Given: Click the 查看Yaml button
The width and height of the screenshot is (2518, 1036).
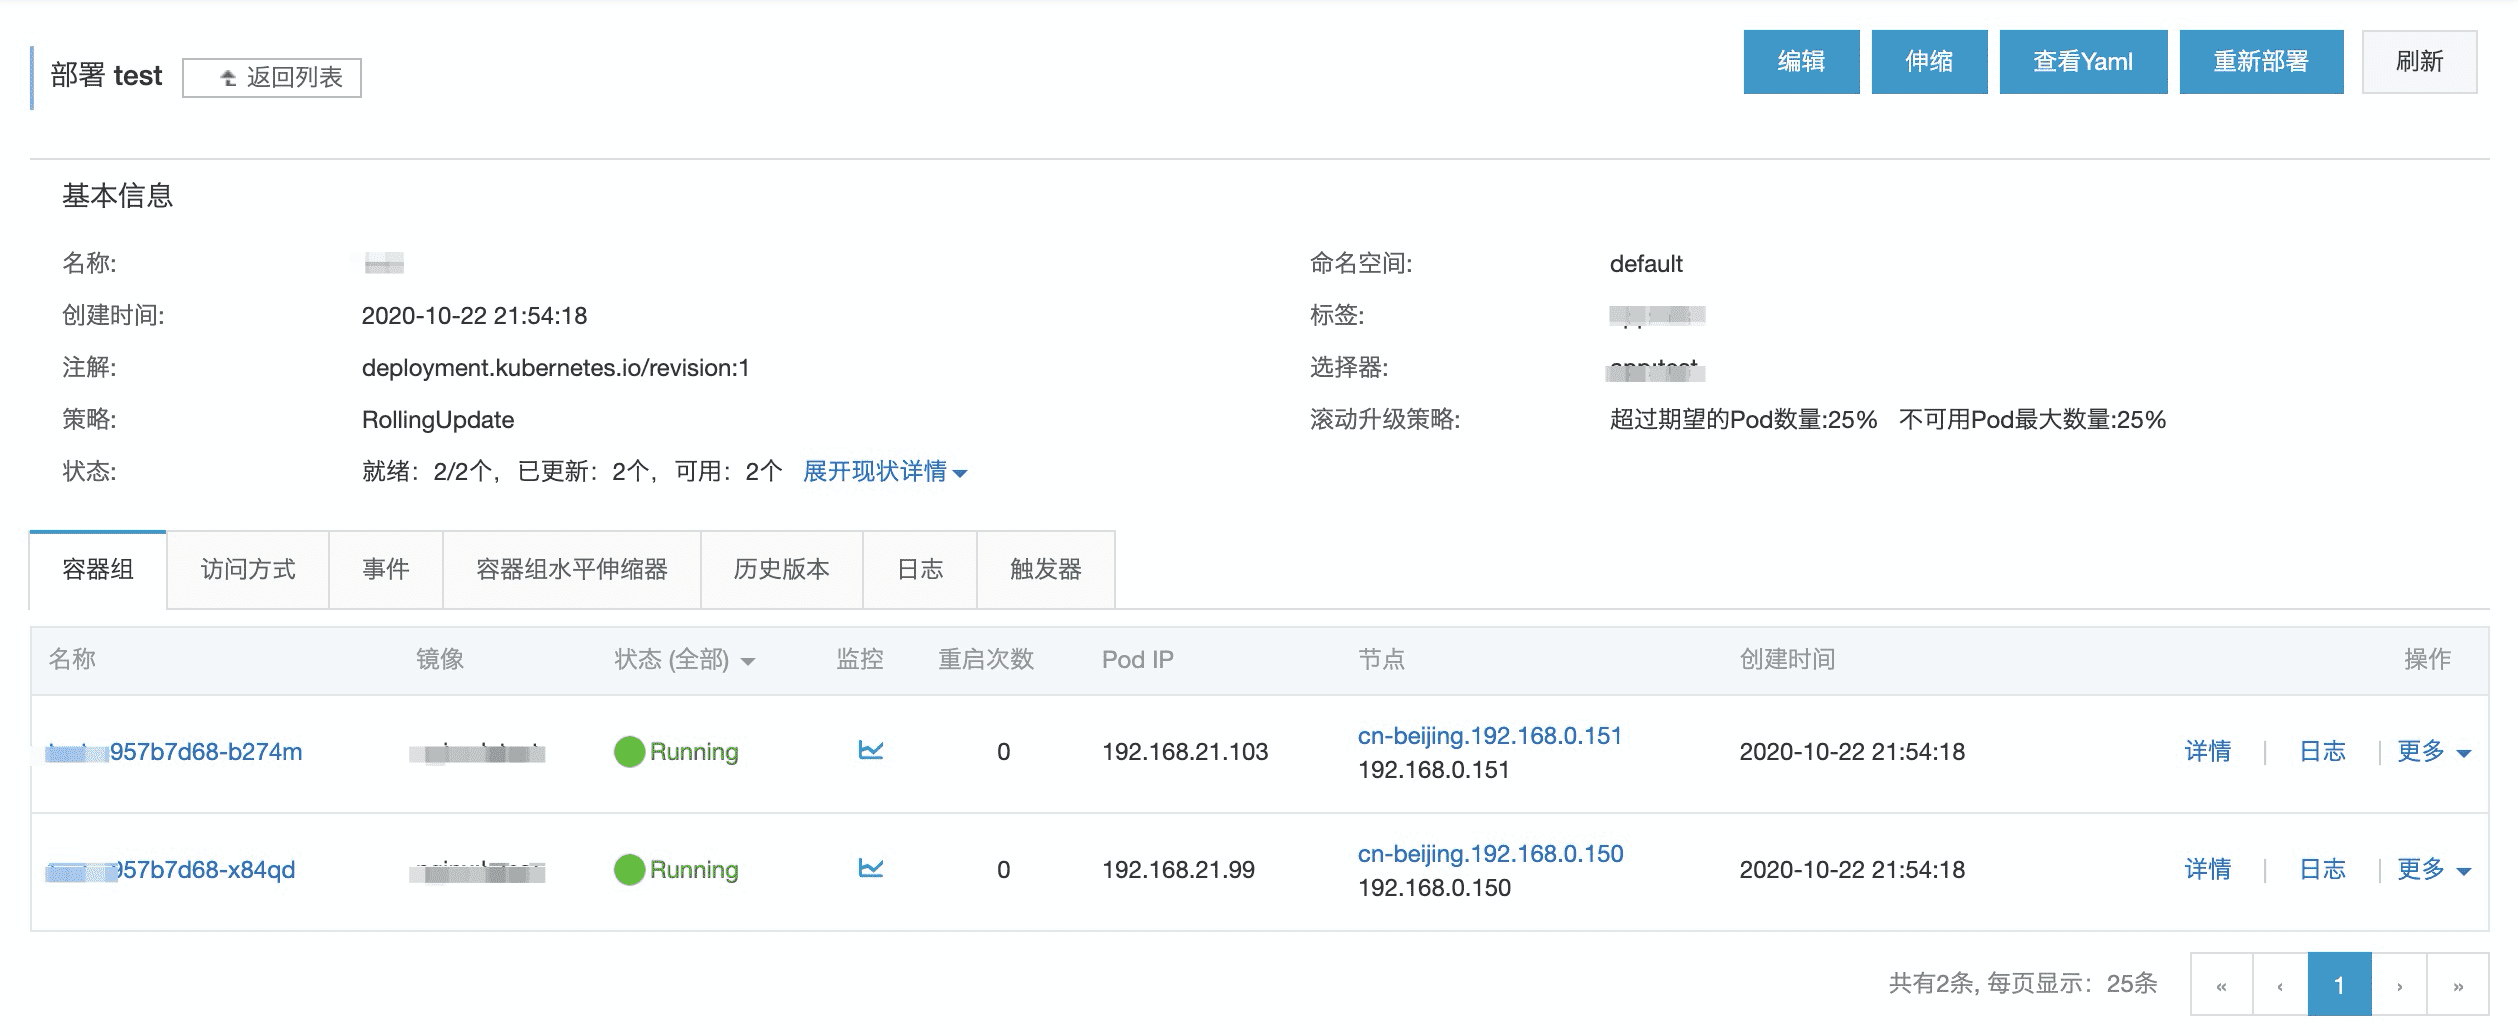Looking at the screenshot, I should coord(2083,62).
